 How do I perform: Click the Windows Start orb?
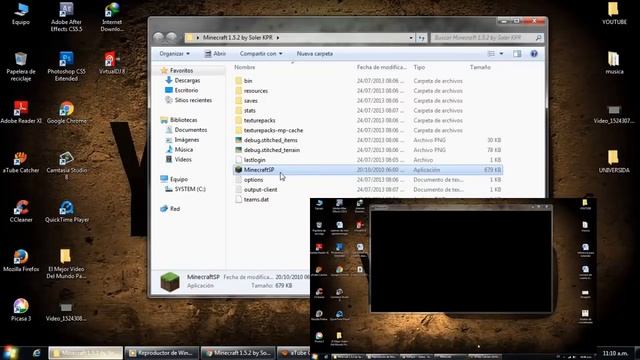[x=10, y=353]
